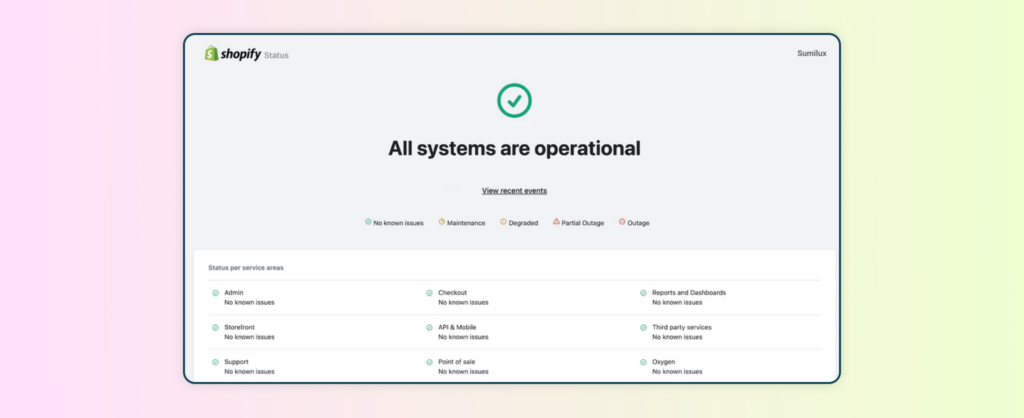The width and height of the screenshot is (1024, 418).
Task: Click the large green checkmark icon
Action: click(x=514, y=100)
